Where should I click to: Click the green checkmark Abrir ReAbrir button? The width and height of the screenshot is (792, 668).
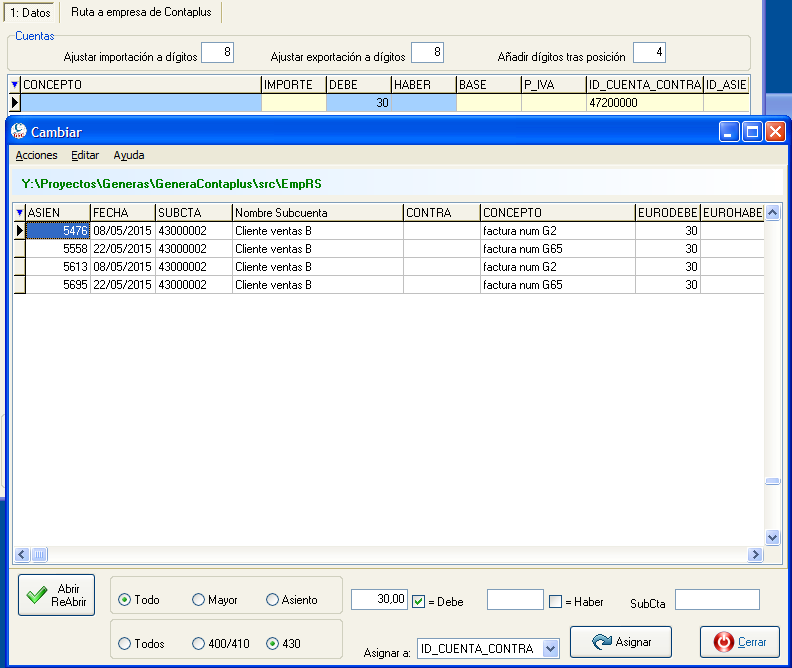pyautogui.click(x=57, y=595)
